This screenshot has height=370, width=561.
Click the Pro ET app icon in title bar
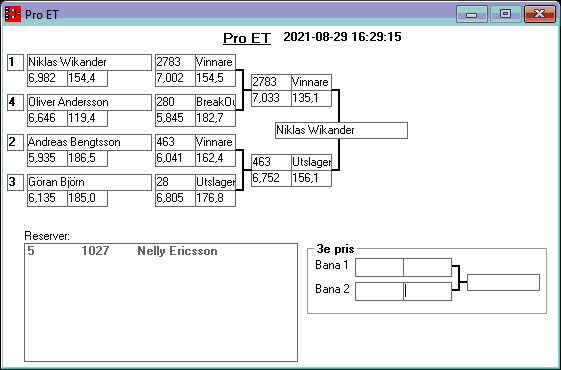click(x=13, y=14)
